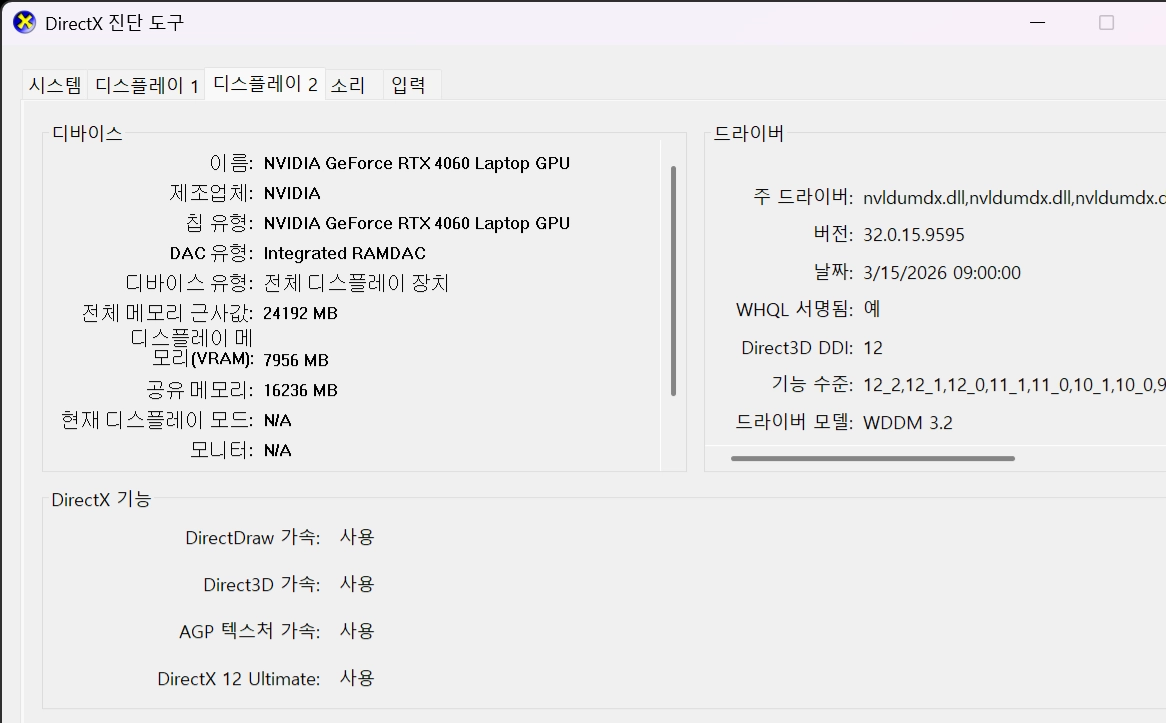The image size is (1166, 723).
Task: Maximize the DirectX diagnostic tool window
Action: (x=1107, y=23)
